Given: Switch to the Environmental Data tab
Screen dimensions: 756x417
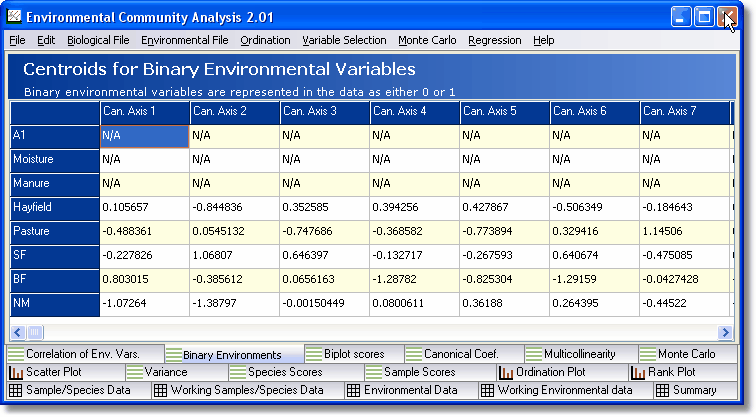Looking at the screenshot, I should (x=411, y=390).
